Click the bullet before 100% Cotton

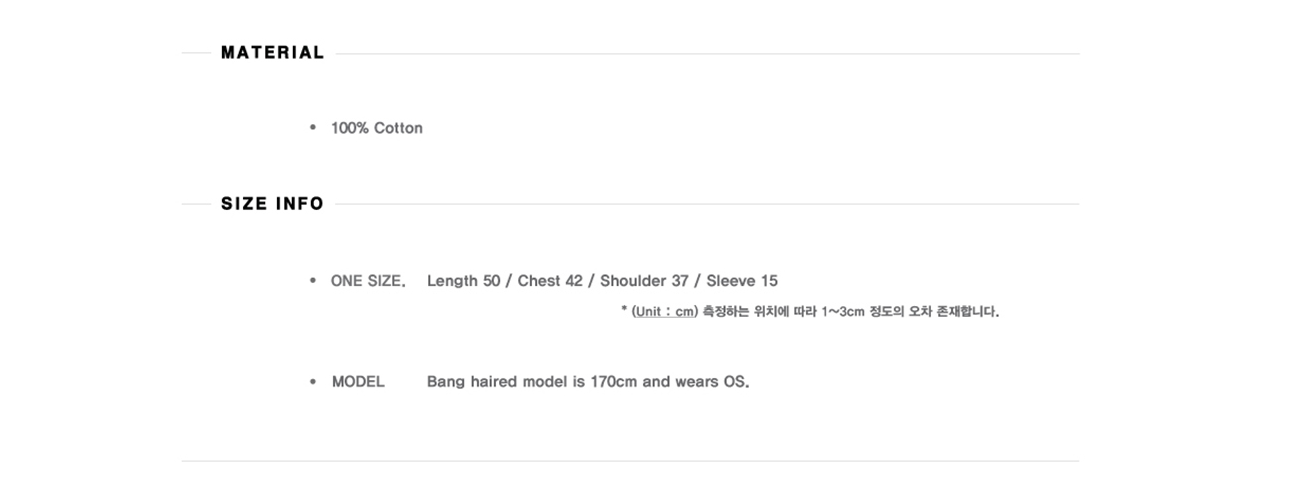click(x=313, y=128)
